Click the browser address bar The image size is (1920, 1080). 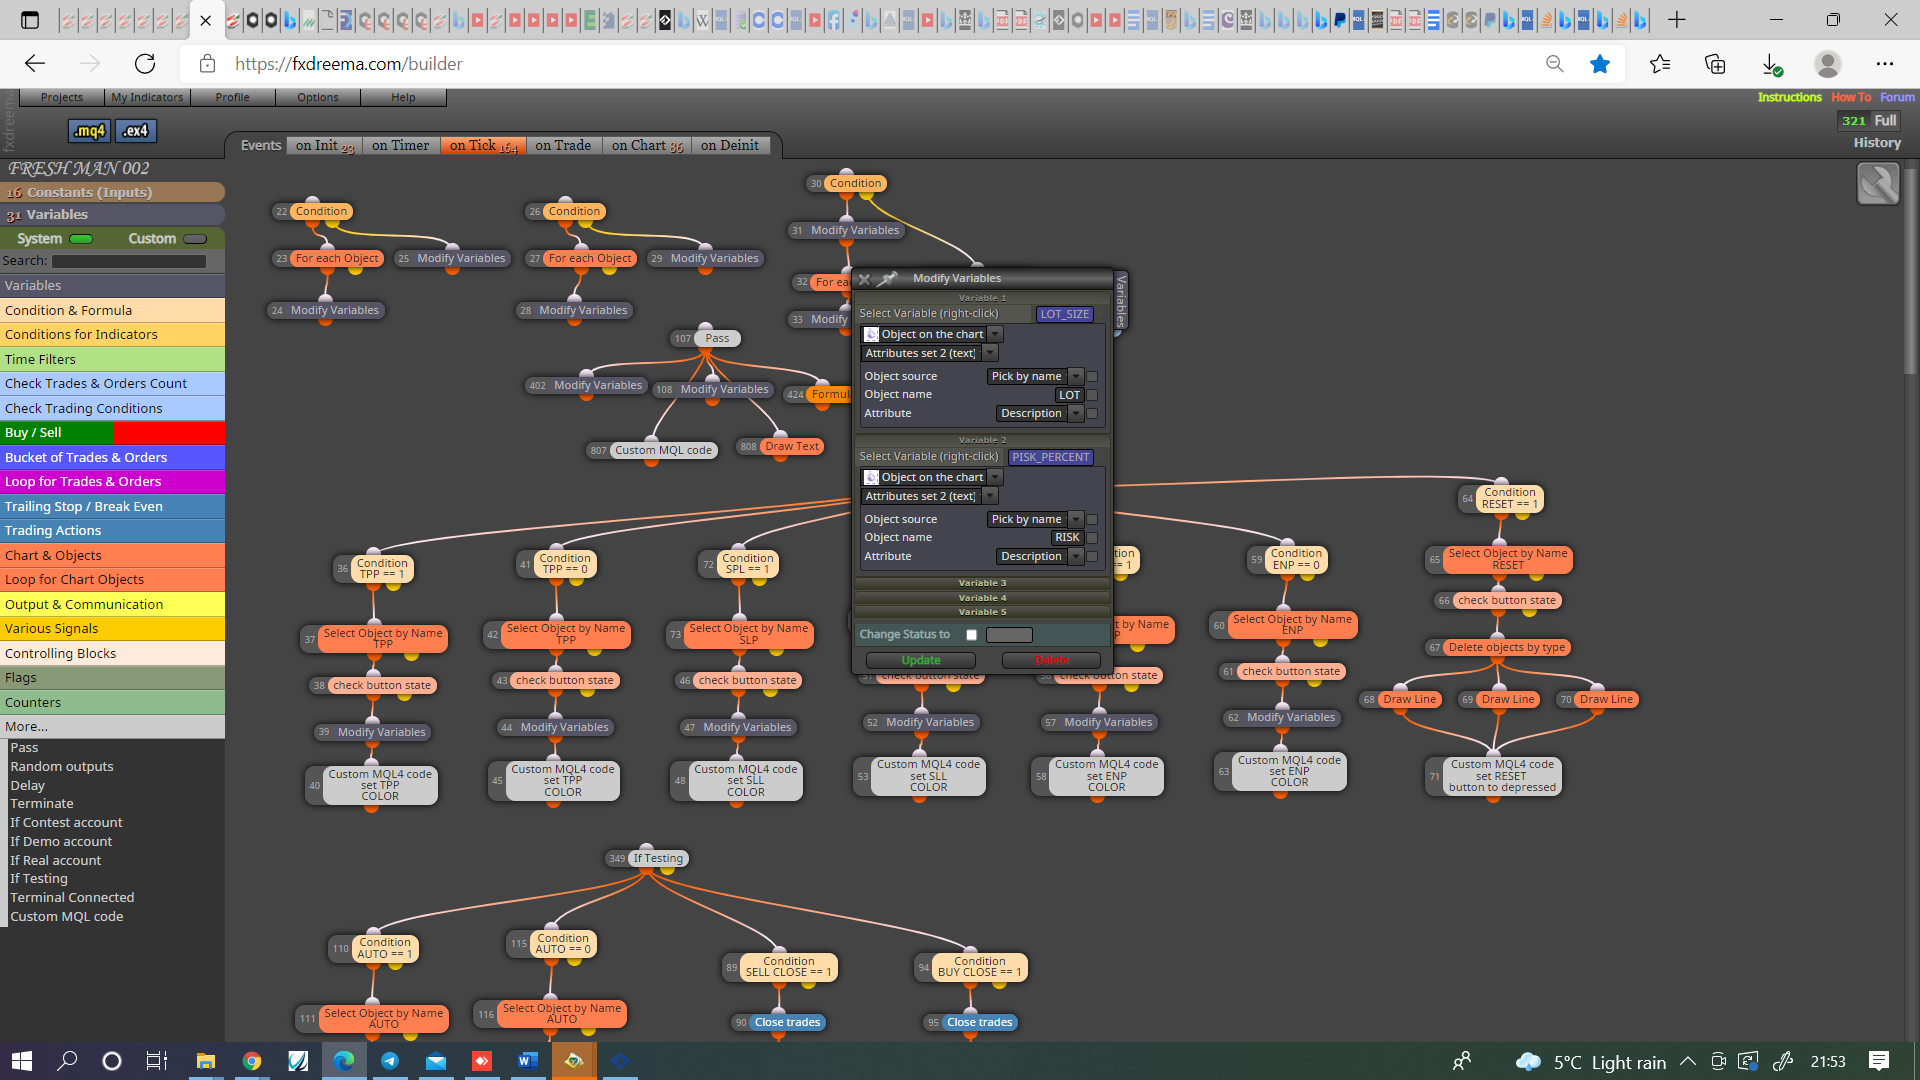coord(860,64)
